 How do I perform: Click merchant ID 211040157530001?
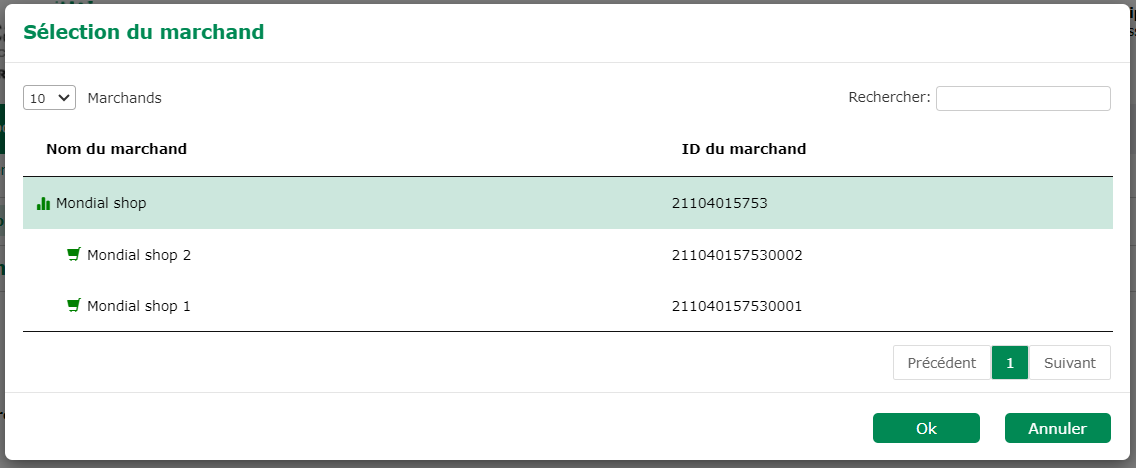(x=737, y=306)
